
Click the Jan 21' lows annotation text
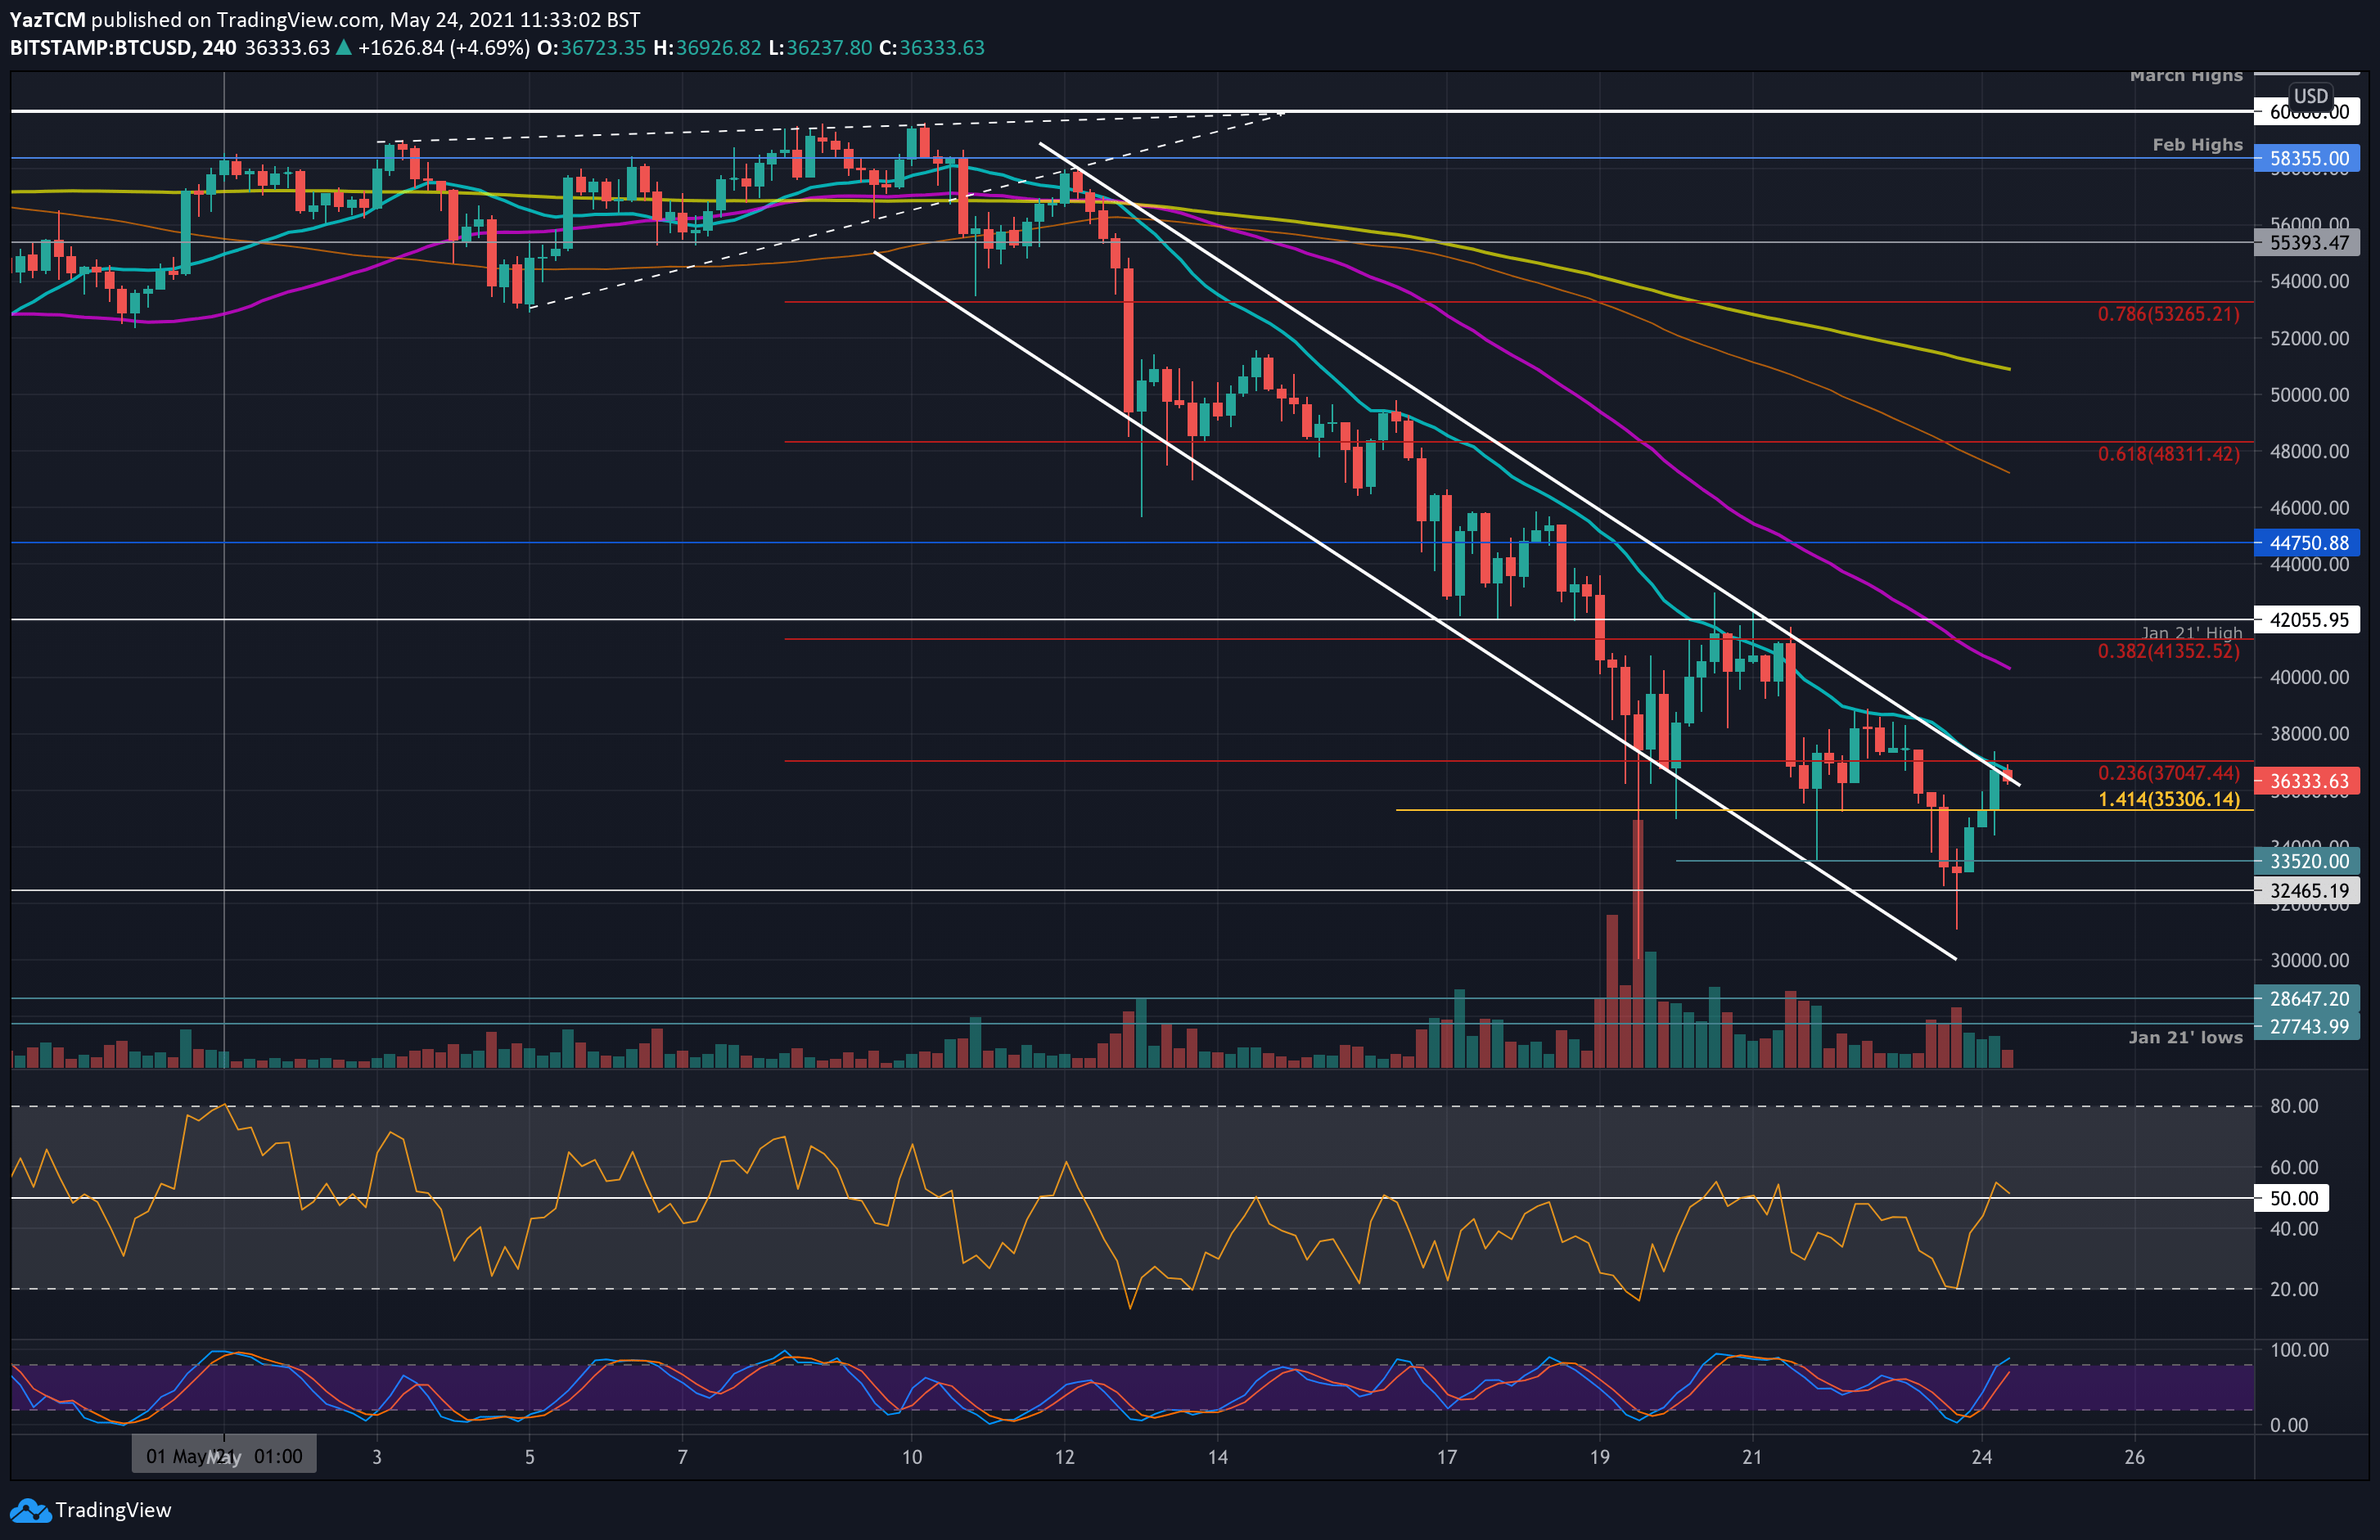tap(2185, 1037)
